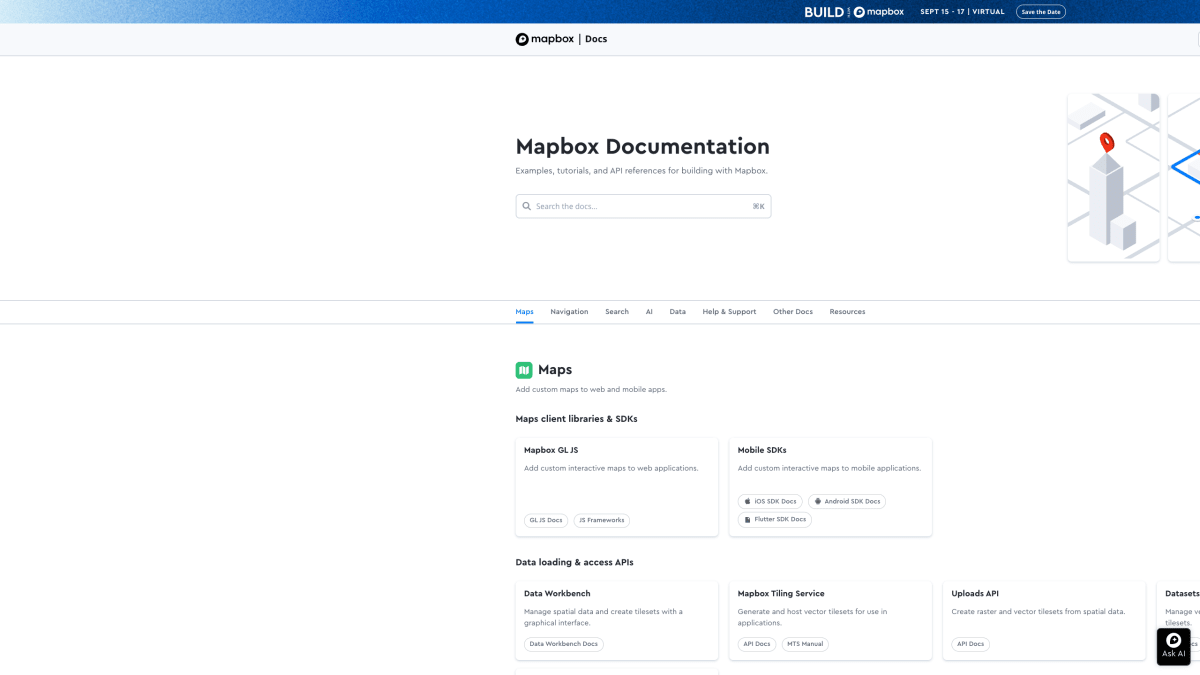Click the green Maps section icon
1200x675 pixels.
point(524,370)
